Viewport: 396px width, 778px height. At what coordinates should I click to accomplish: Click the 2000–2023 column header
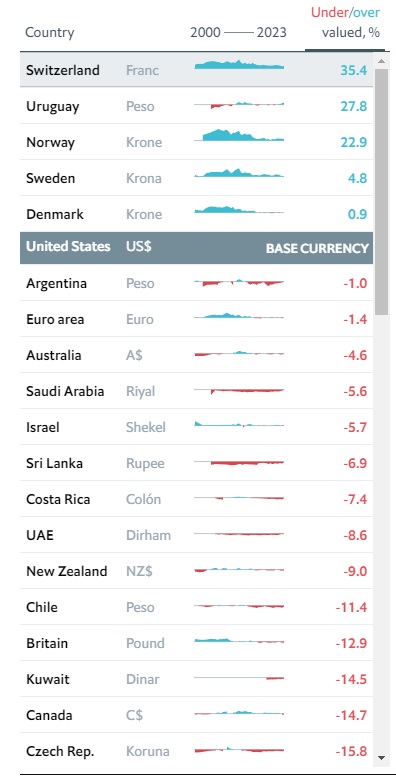pyautogui.click(x=239, y=33)
